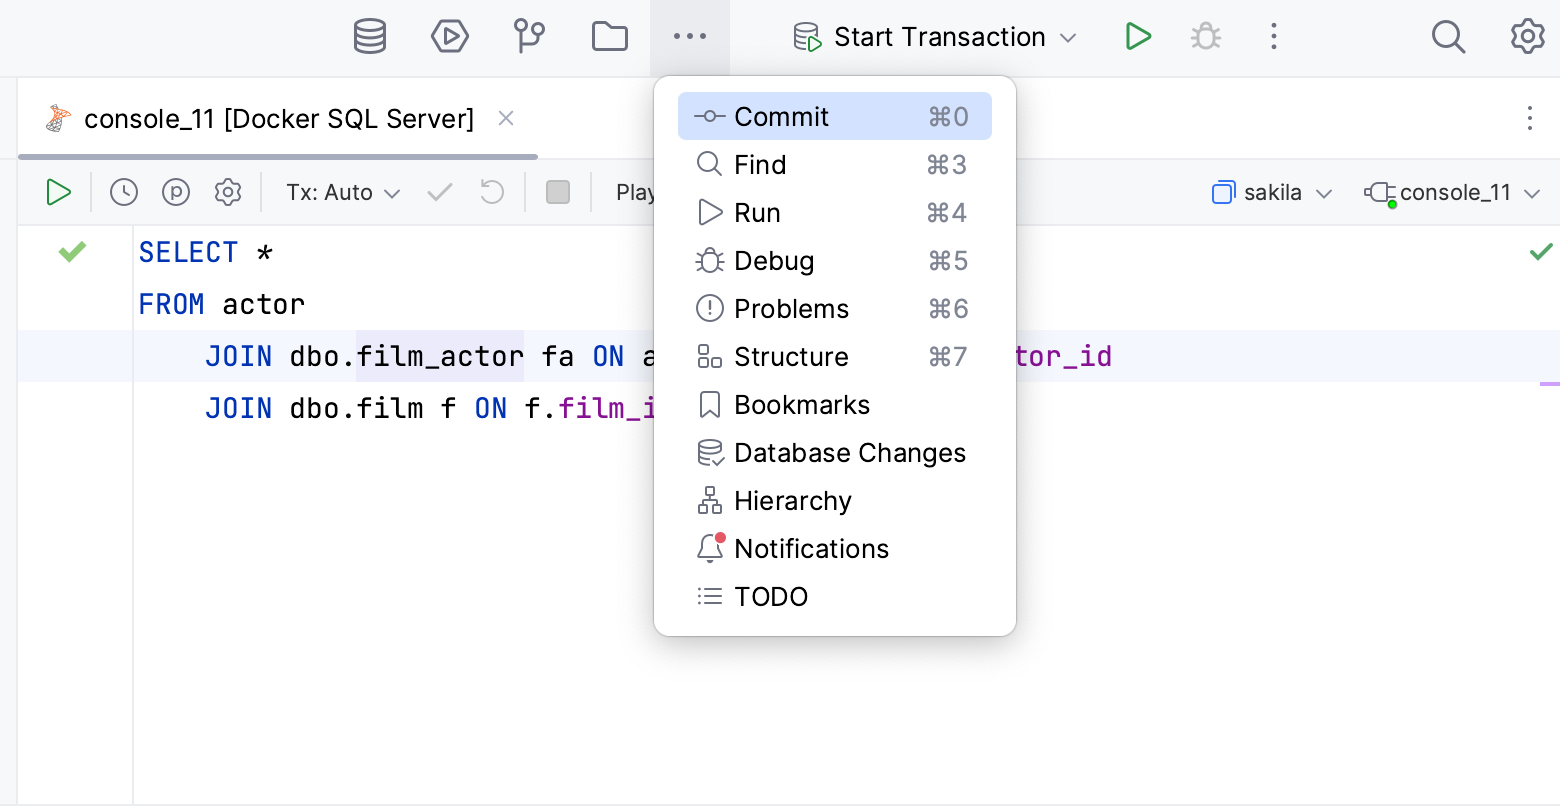Open the Services tool window icon

pos(450,37)
